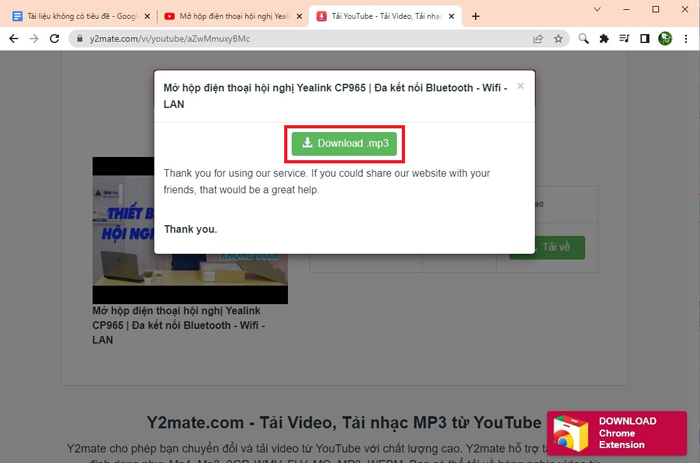Click the Google Docs tab favicon

coord(17,17)
